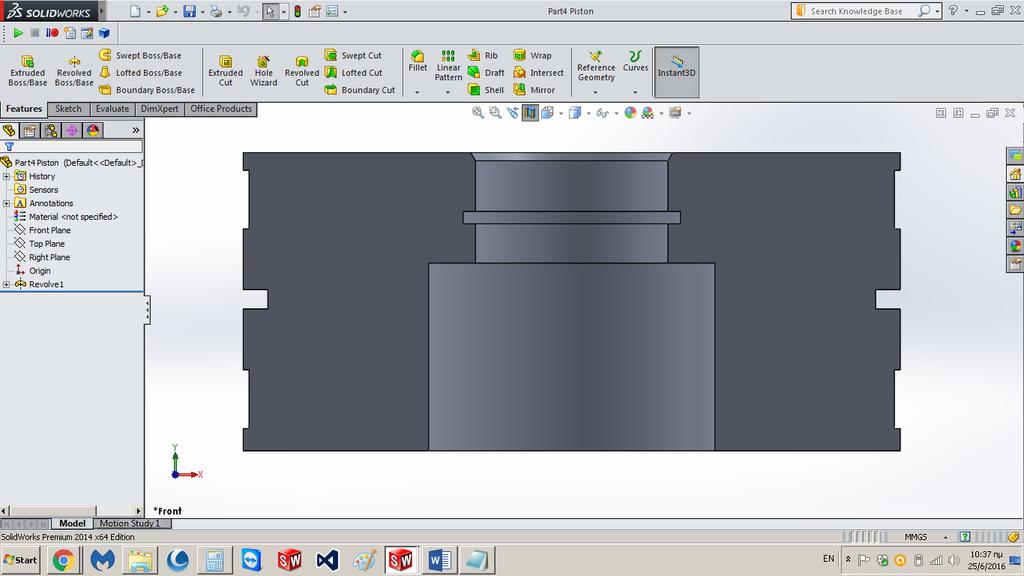Add a Rib feature
The image size is (1024, 576).
pos(483,56)
